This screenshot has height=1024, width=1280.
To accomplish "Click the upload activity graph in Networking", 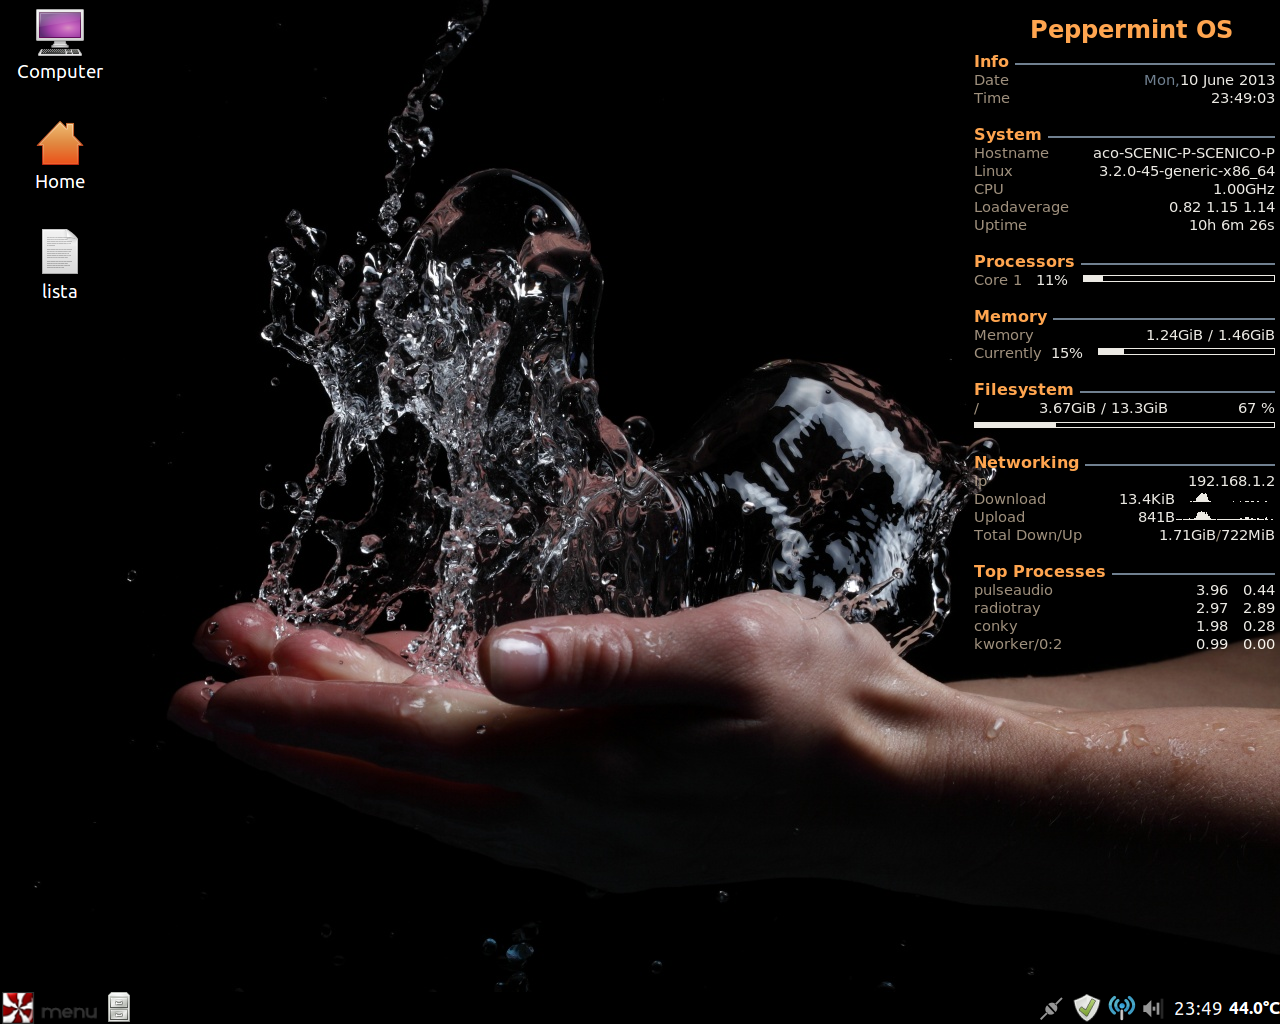I will pyautogui.click(x=1227, y=516).
